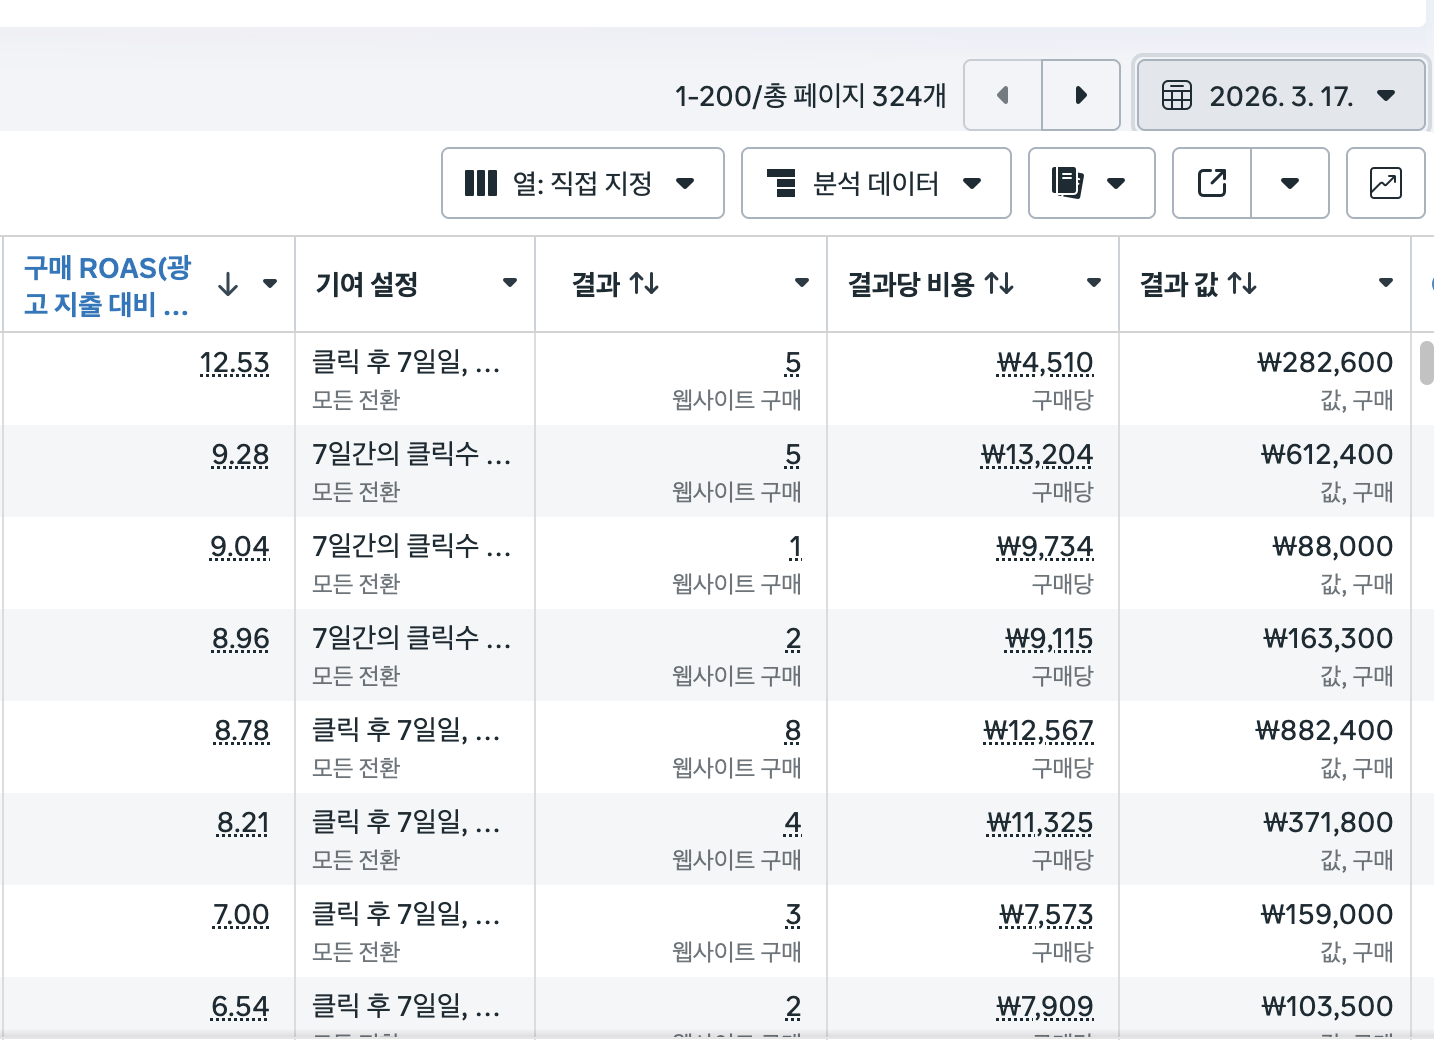Image resolution: width=1434 pixels, height=1040 pixels.
Task: Sort by 결과당 비용 column arrows
Action: point(999,284)
